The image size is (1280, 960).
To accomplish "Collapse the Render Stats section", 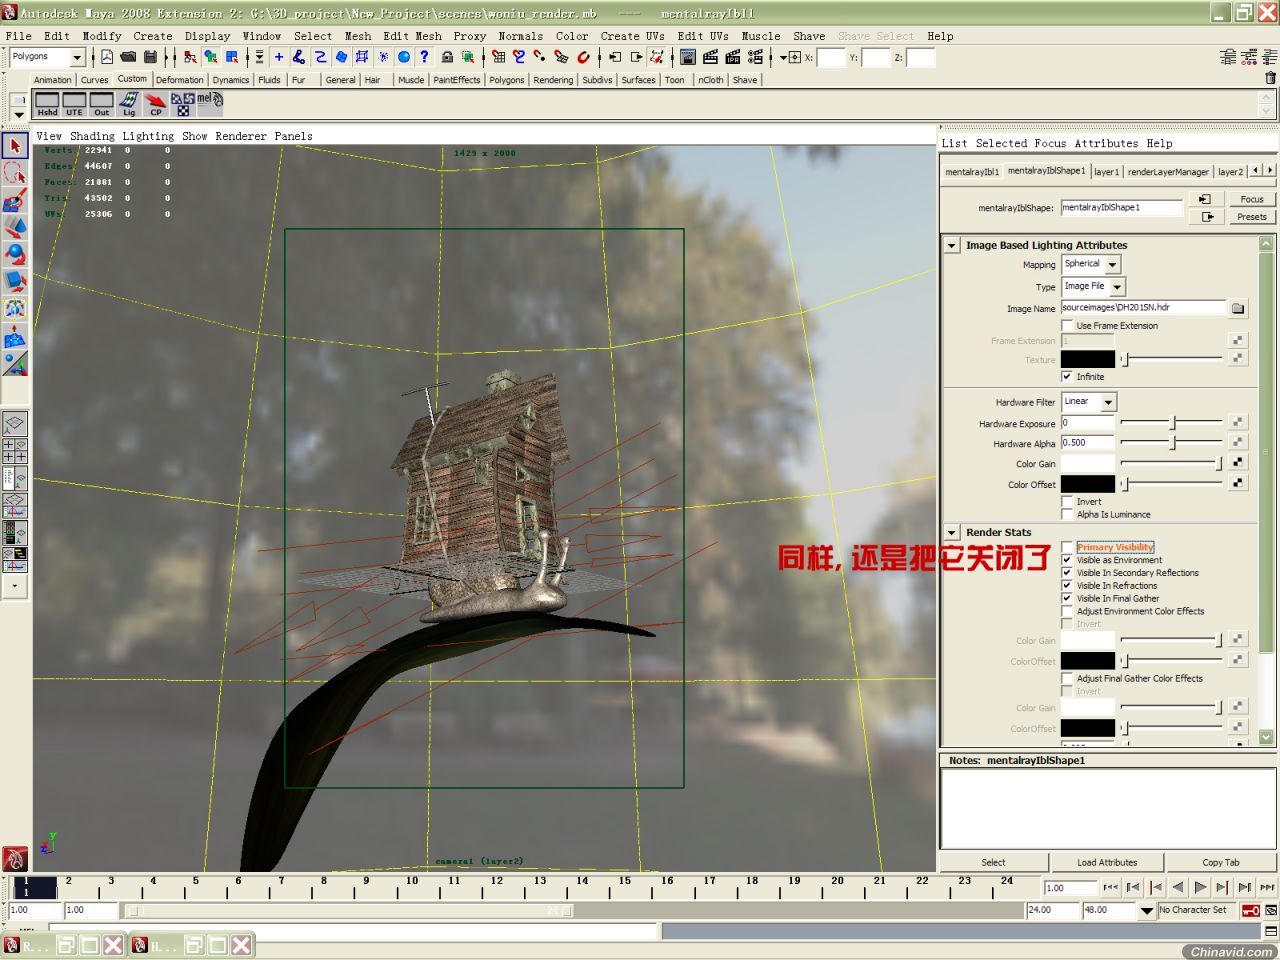I will [x=952, y=533].
